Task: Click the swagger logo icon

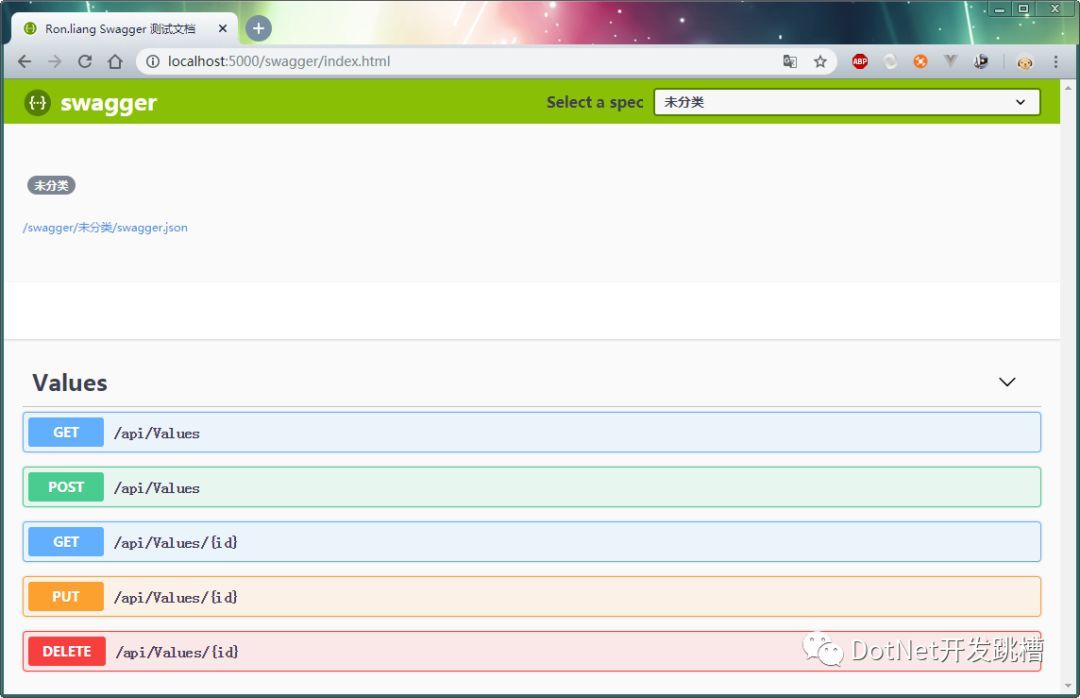Action: (x=37, y=103)
